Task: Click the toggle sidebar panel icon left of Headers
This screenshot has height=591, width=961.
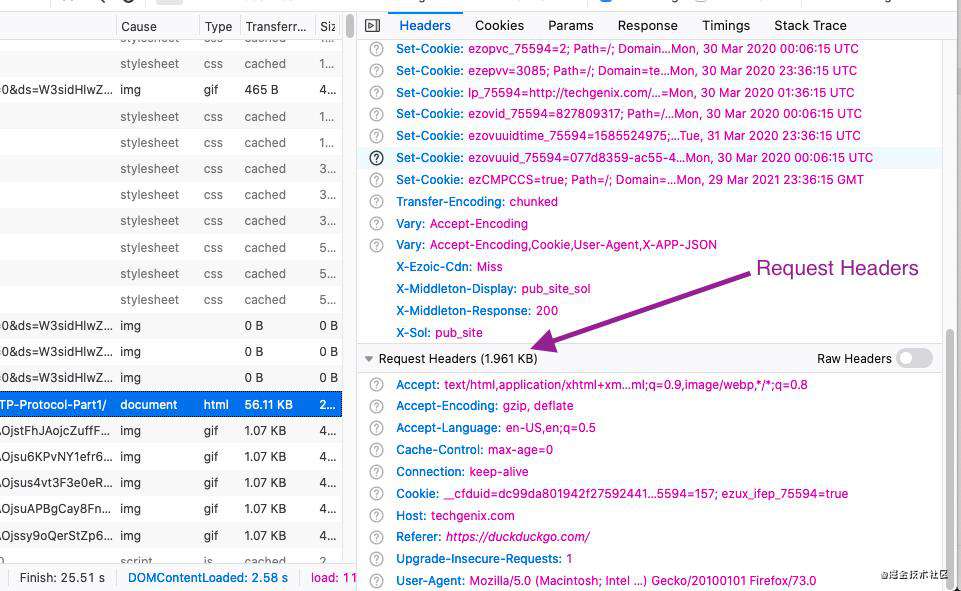Action: [372, 26]
